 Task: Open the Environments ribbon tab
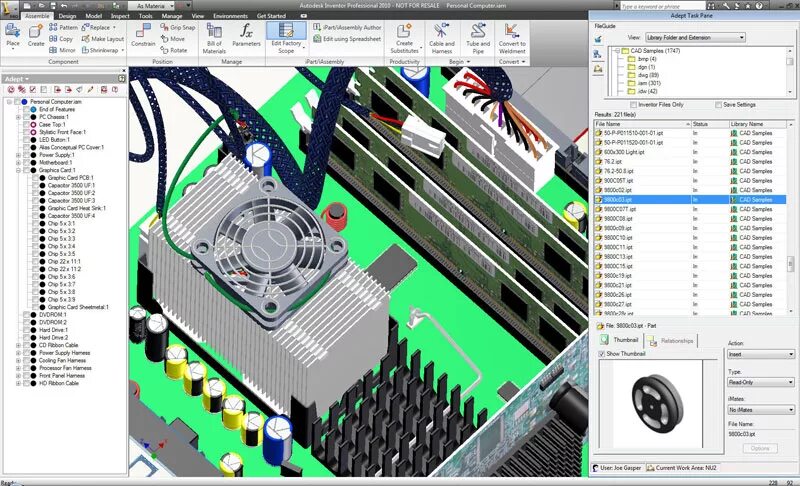pyautogui.click(x=231, y=16)
